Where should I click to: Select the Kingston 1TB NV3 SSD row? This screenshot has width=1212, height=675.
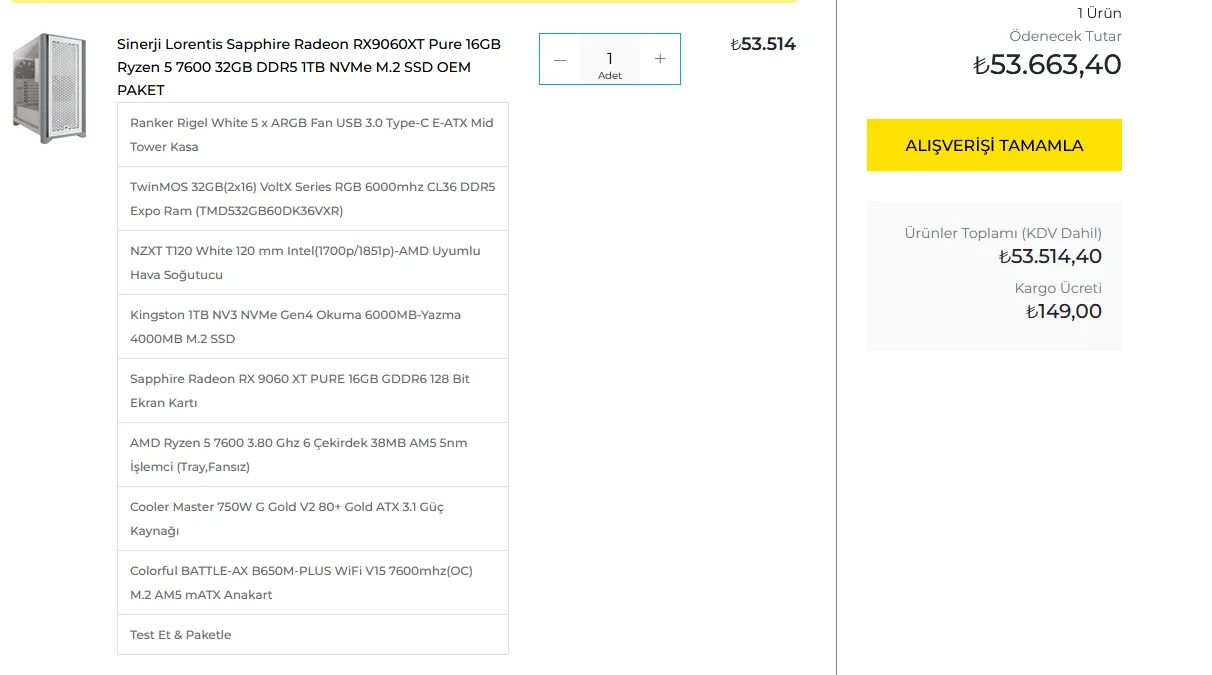point(312,326)
